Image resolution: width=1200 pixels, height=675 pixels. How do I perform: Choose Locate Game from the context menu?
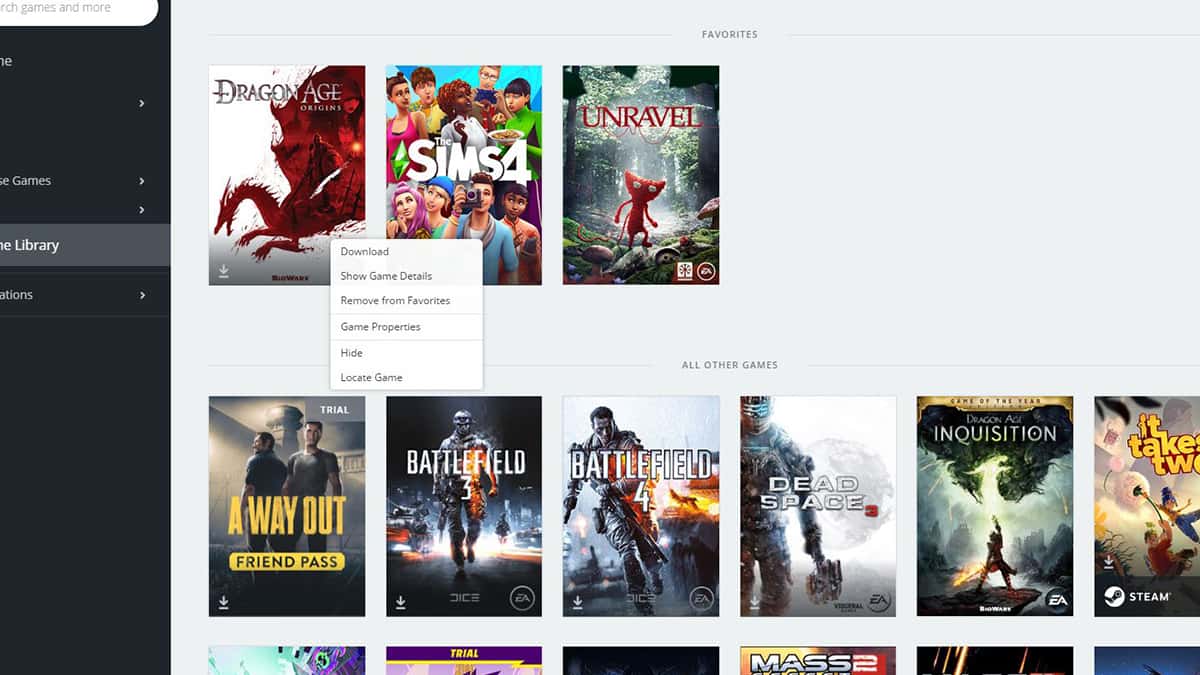(x=370, y=377)
